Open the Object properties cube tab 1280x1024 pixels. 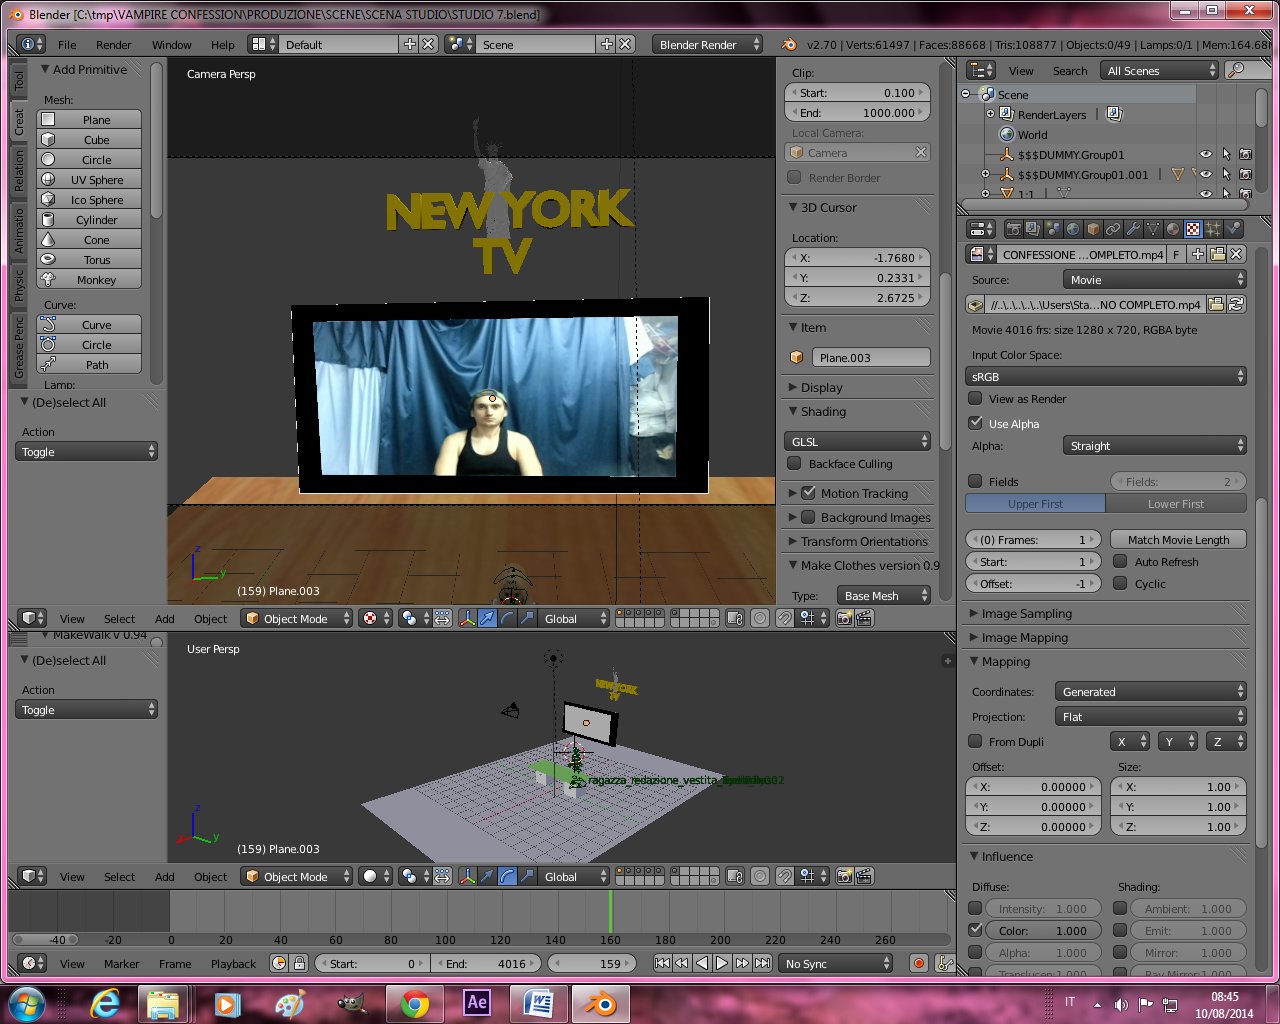[1094, 229]
